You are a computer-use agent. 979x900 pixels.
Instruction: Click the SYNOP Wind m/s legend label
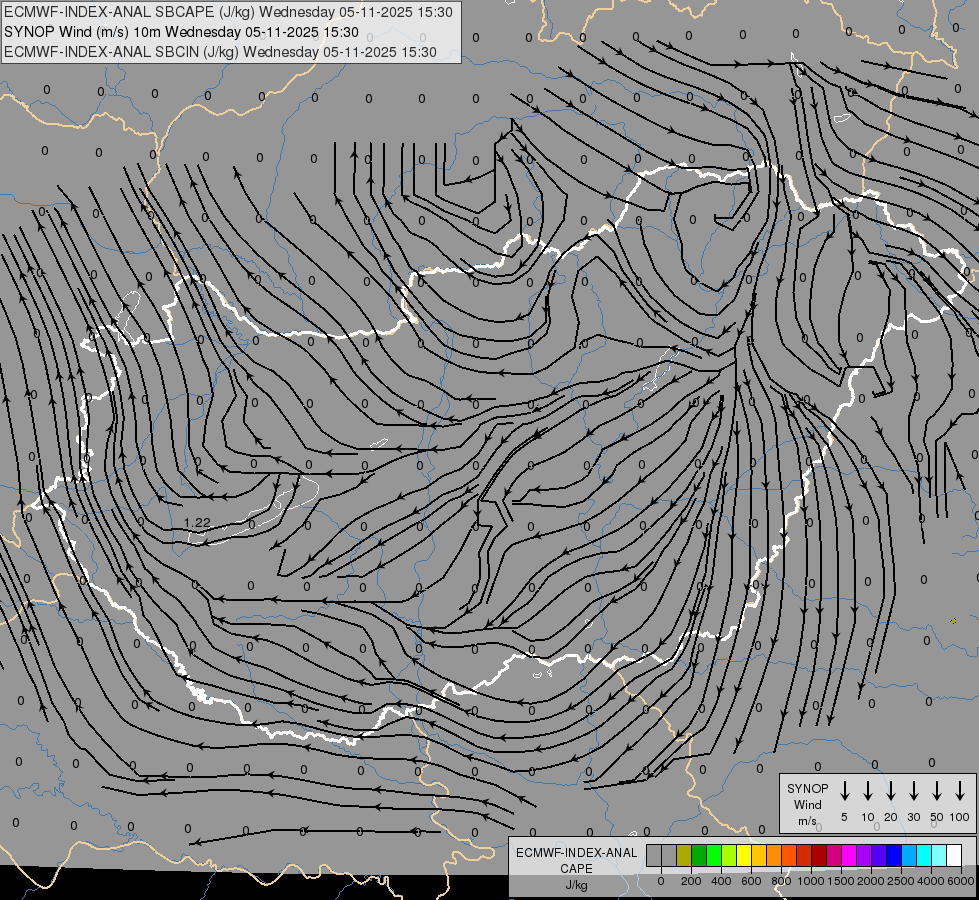click(807, 804)
